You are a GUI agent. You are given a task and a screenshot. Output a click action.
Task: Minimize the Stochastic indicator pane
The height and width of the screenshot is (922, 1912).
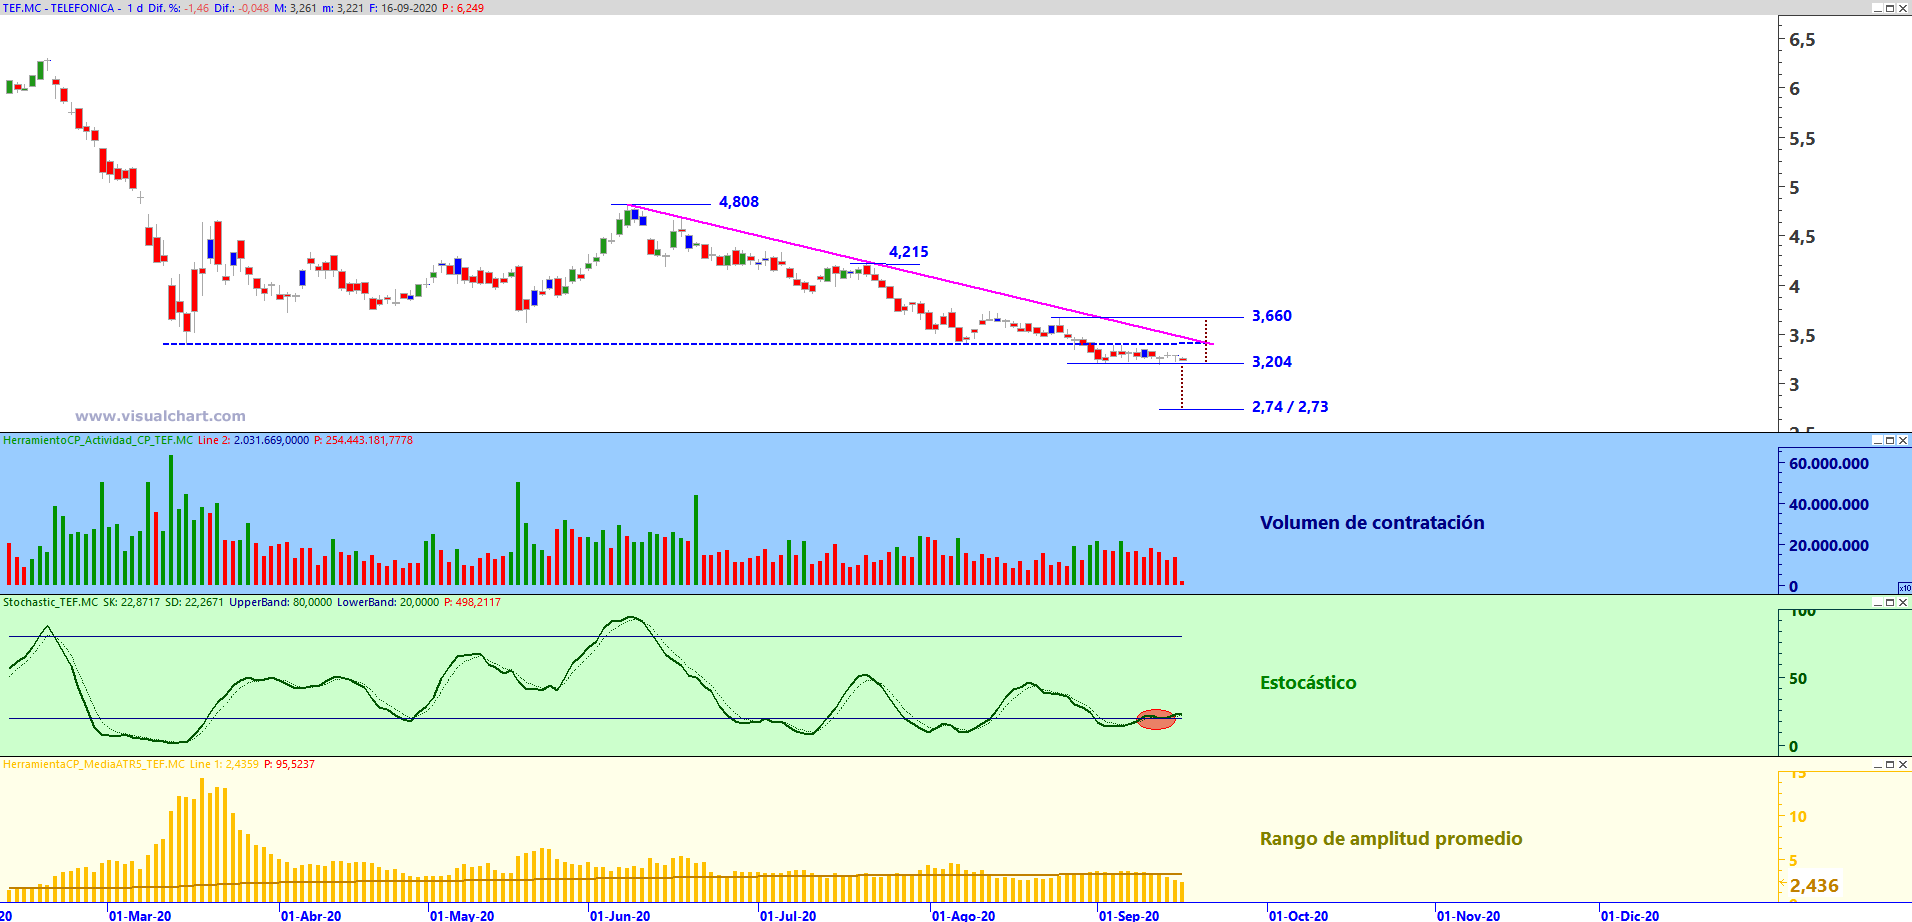1878,602
